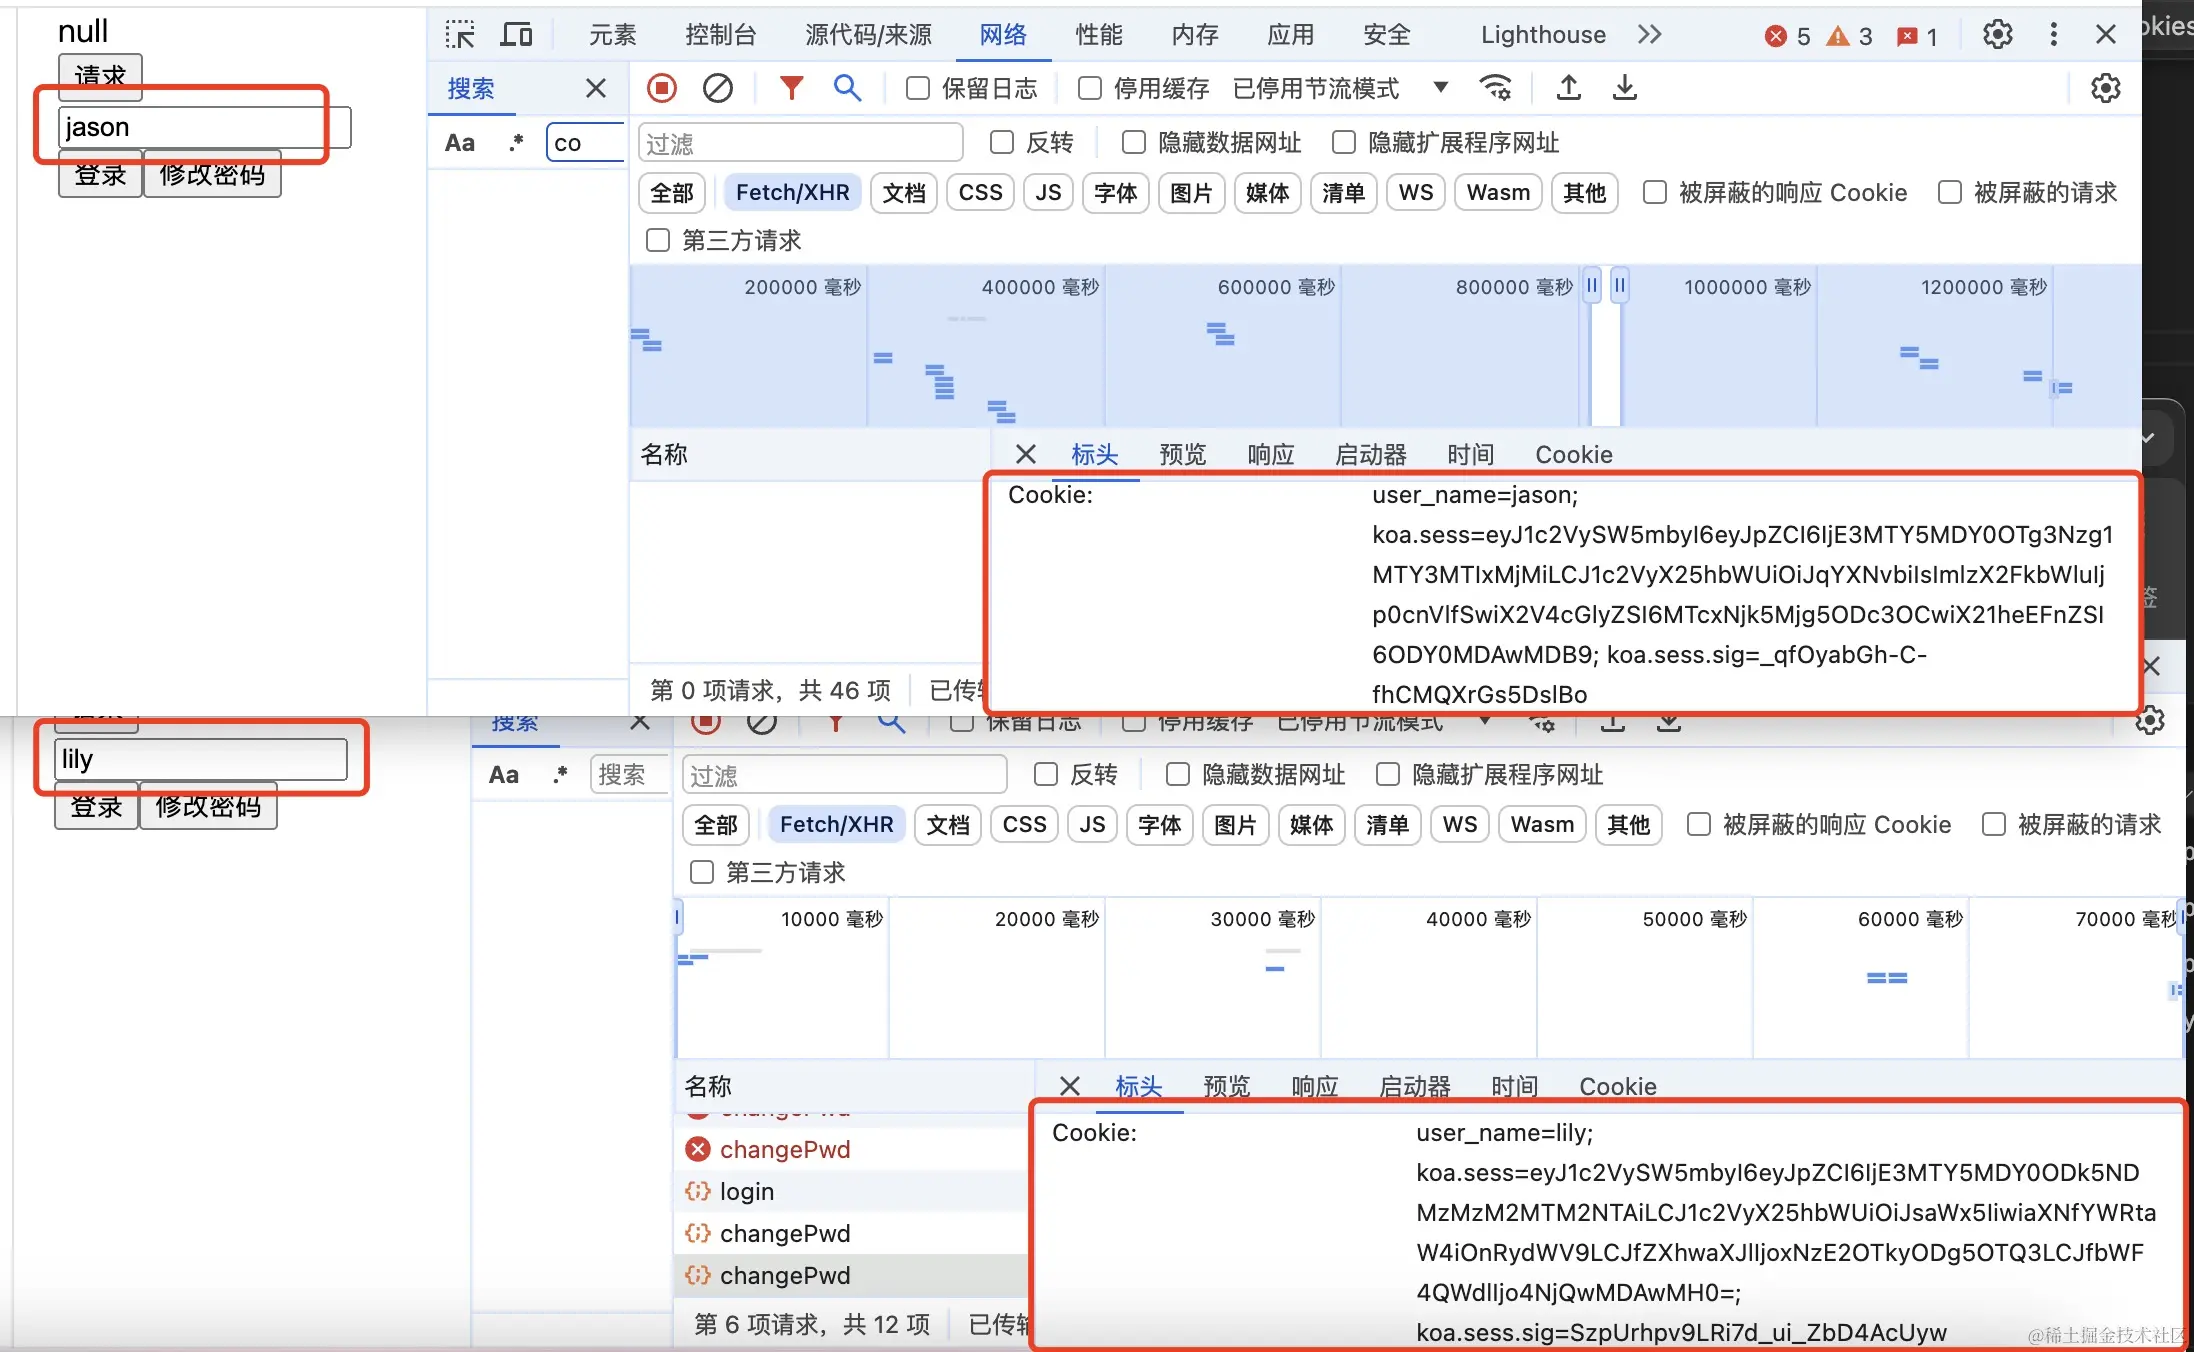Switch to the 控制台 tab

(x=720, y=35)
